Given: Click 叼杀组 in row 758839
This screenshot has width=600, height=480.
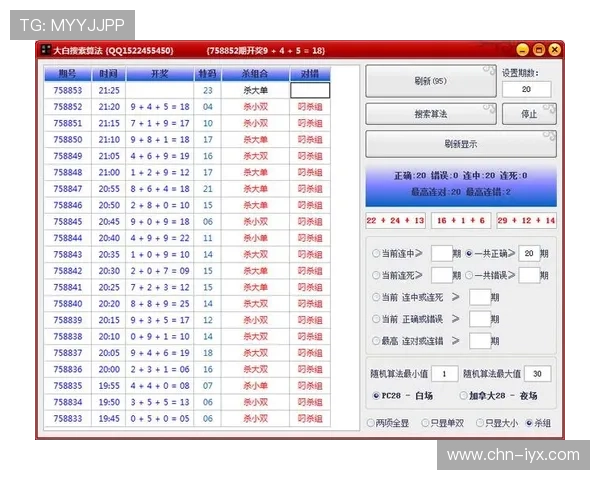Looking at the screenshot, I should coord(310,320).
